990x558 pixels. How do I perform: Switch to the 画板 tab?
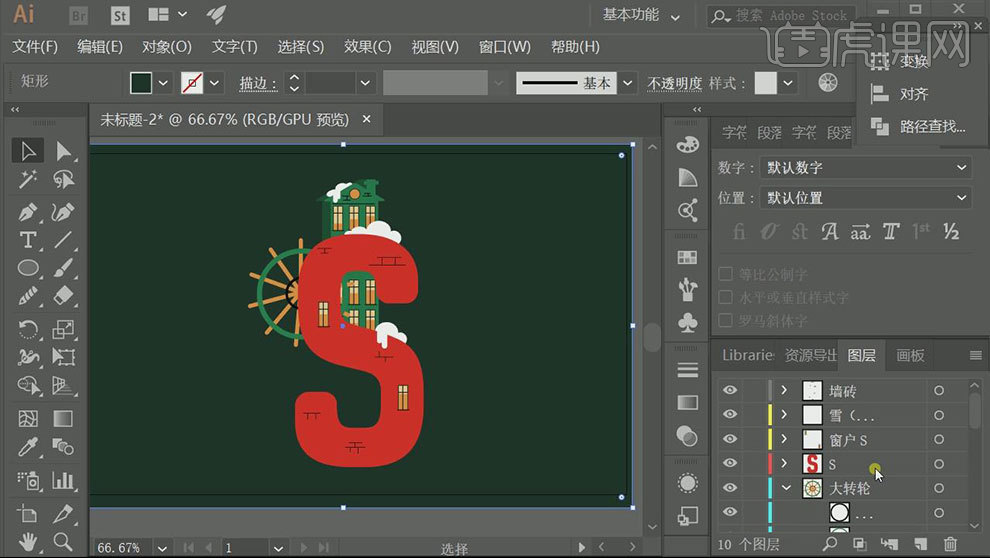pos(910,355)
